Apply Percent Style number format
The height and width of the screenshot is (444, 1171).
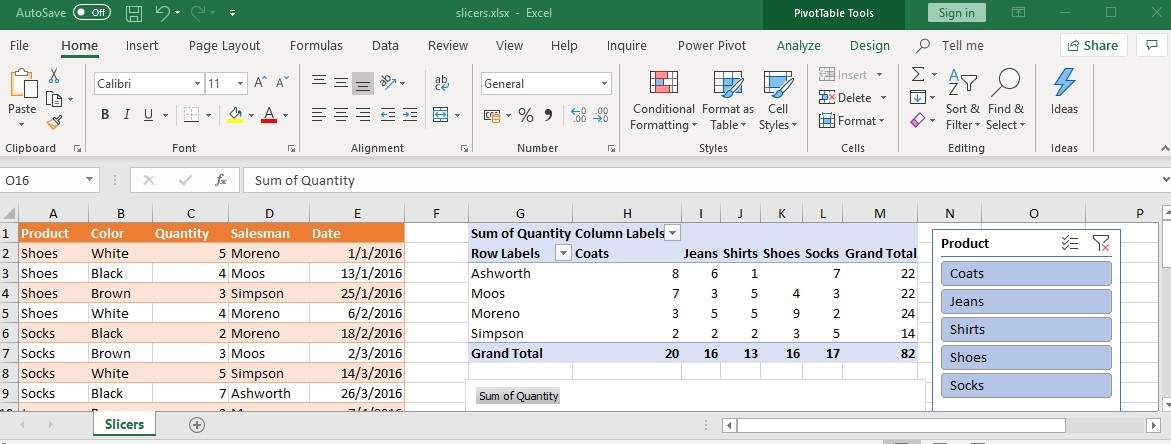click(526, 115)
